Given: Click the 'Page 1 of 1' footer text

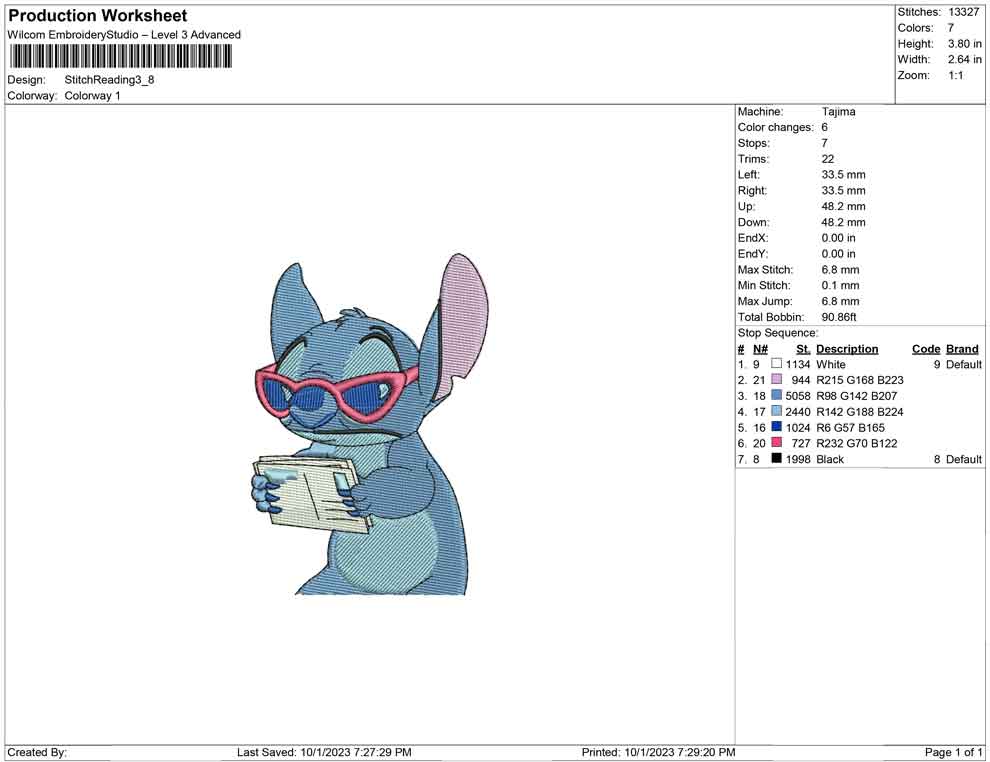Looking at the screenshot, I should (x=953, y=752).
